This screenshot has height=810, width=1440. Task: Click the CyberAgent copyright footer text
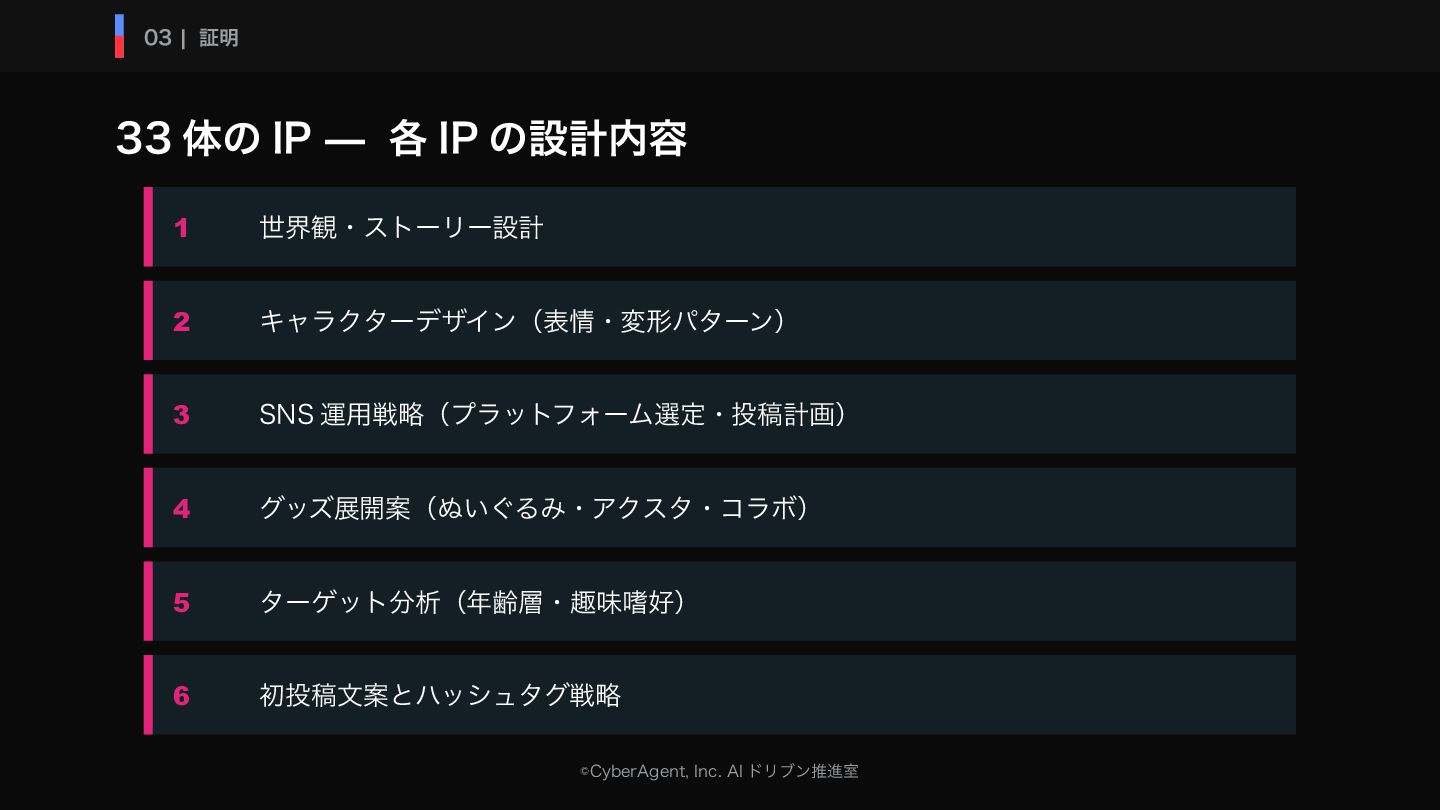[x=719, y=771]
